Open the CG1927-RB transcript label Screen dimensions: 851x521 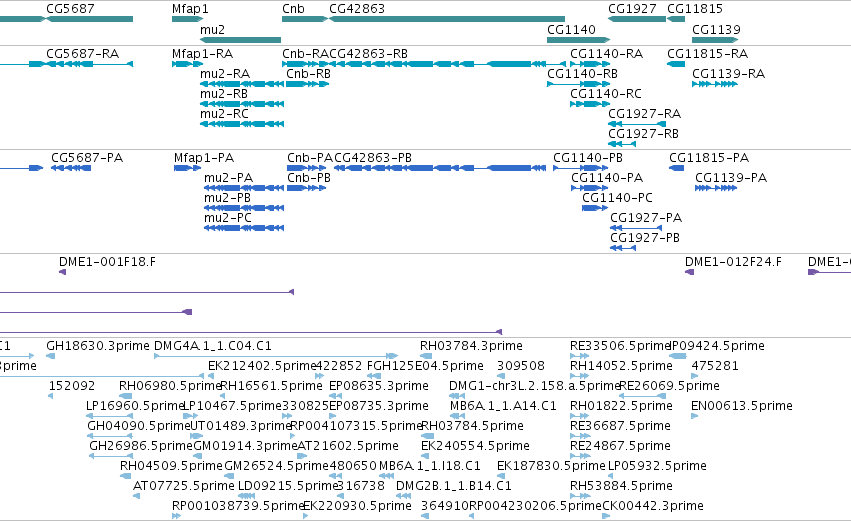tap(643, 134)
